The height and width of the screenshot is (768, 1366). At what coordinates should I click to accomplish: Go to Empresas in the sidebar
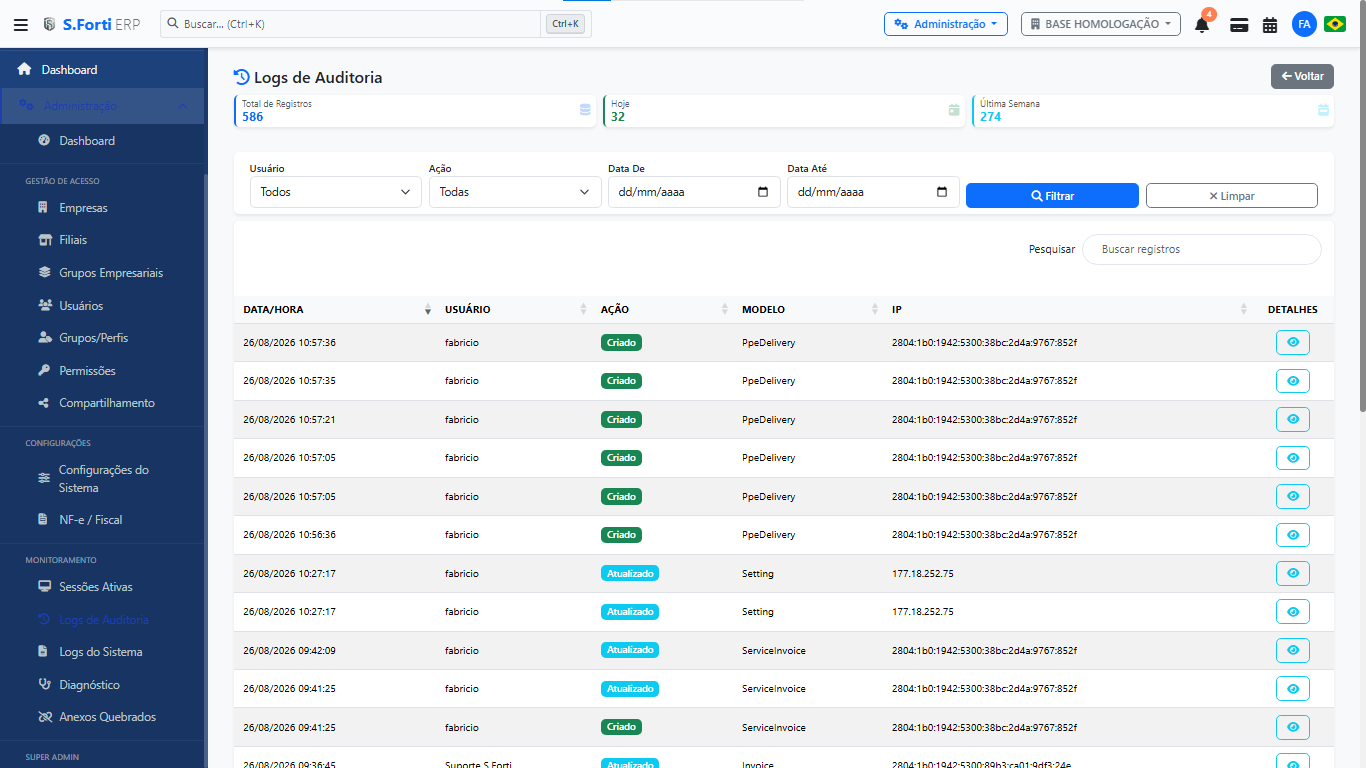pyautogui.click(x=83, y=208)
